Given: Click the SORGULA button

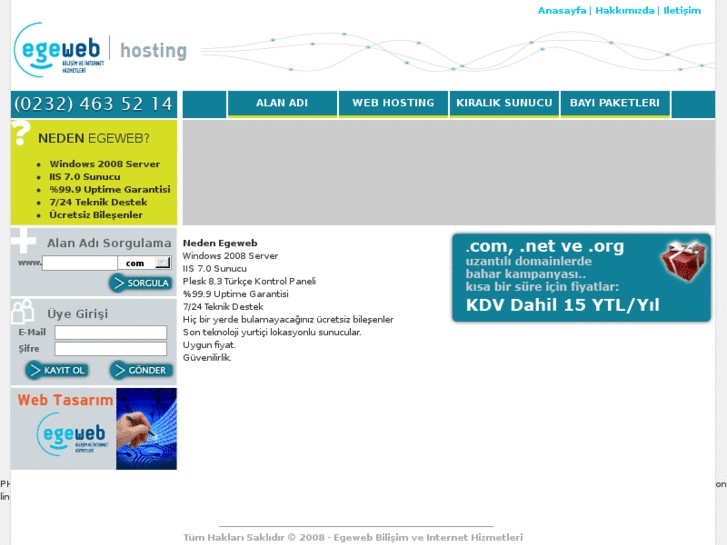Looking at the screenshot, I should 140,283.
